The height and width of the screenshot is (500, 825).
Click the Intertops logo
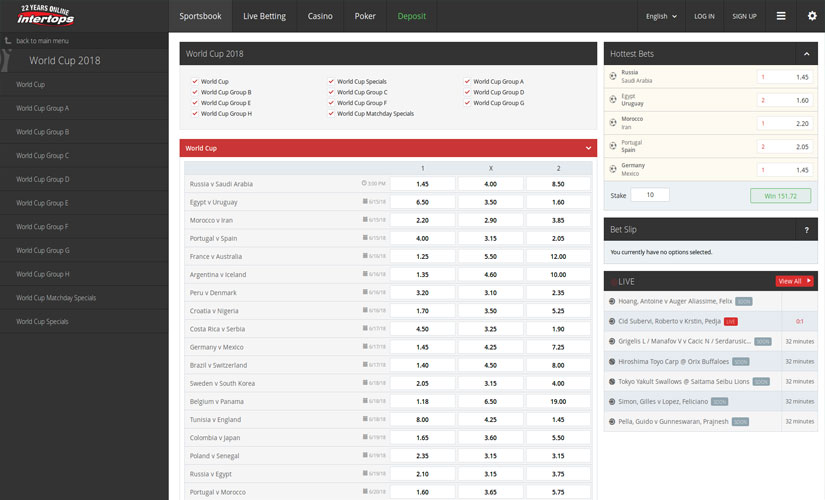click(45, 15)
